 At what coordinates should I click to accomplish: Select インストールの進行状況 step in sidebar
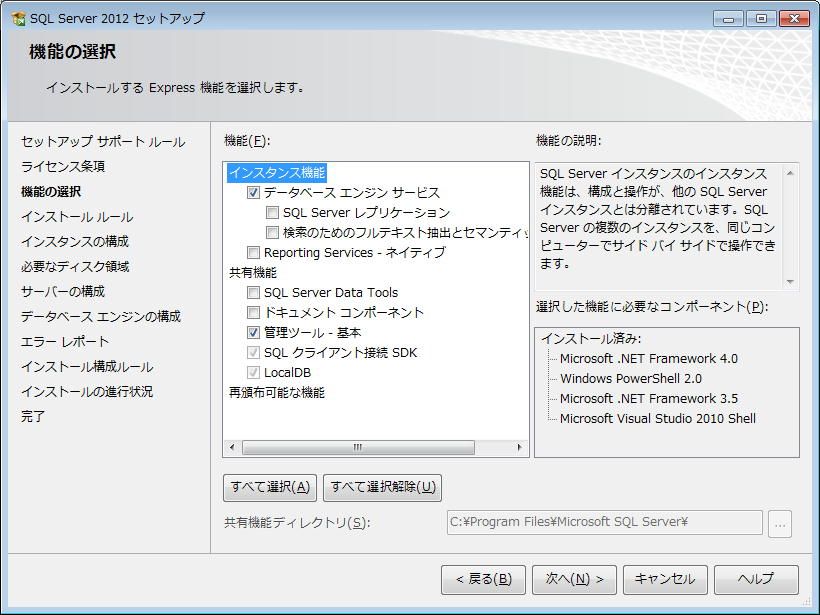pyautogui.click(x=87, y=392)
